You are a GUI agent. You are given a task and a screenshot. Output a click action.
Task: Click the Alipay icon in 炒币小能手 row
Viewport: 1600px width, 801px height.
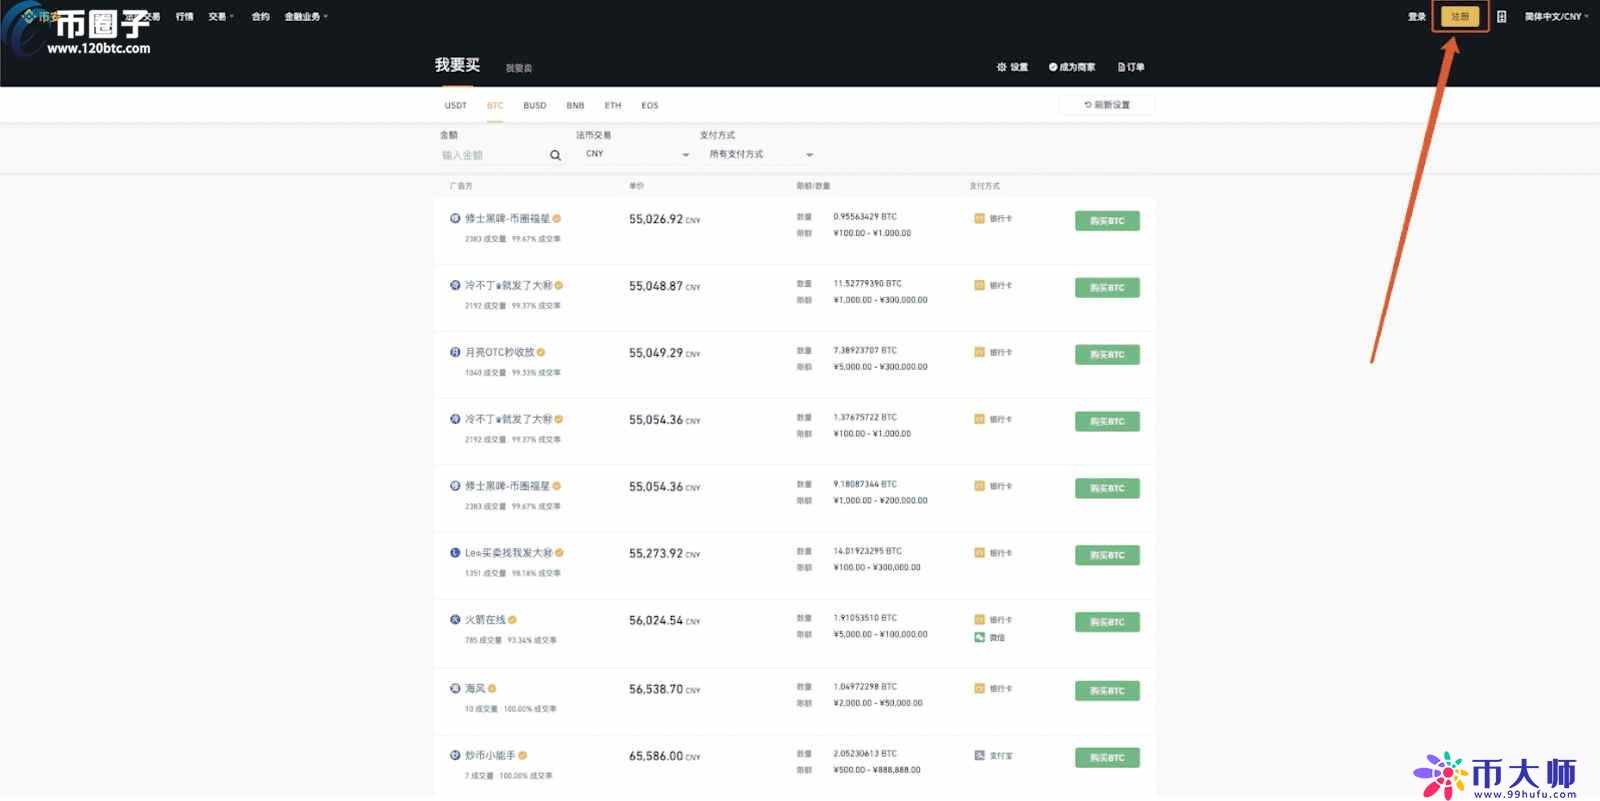tap(980, 755)
